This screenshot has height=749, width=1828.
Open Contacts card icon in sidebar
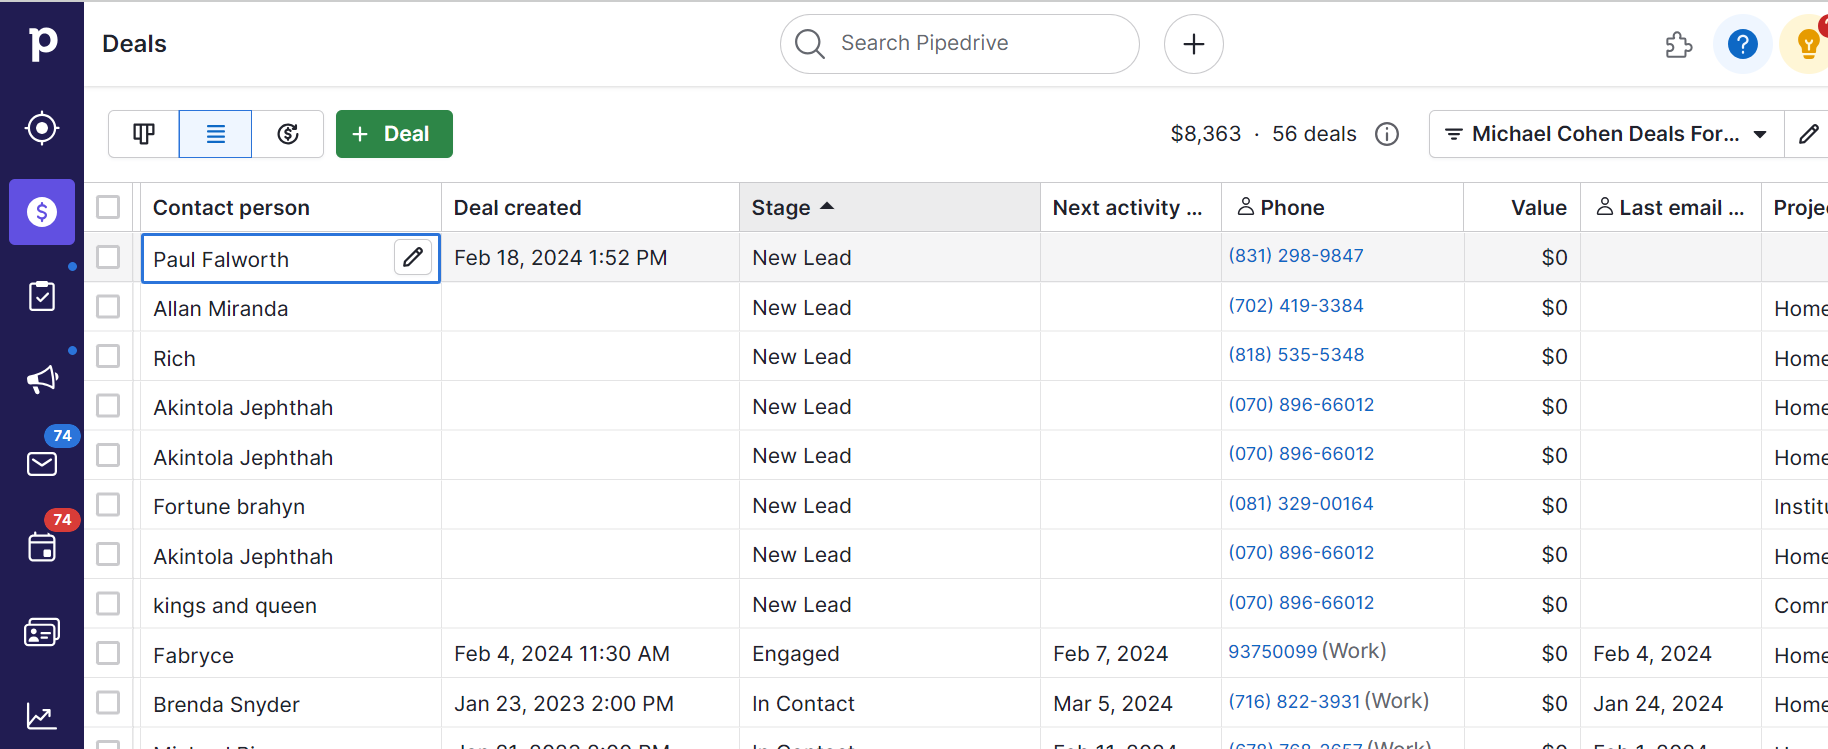tap(42, 632)
